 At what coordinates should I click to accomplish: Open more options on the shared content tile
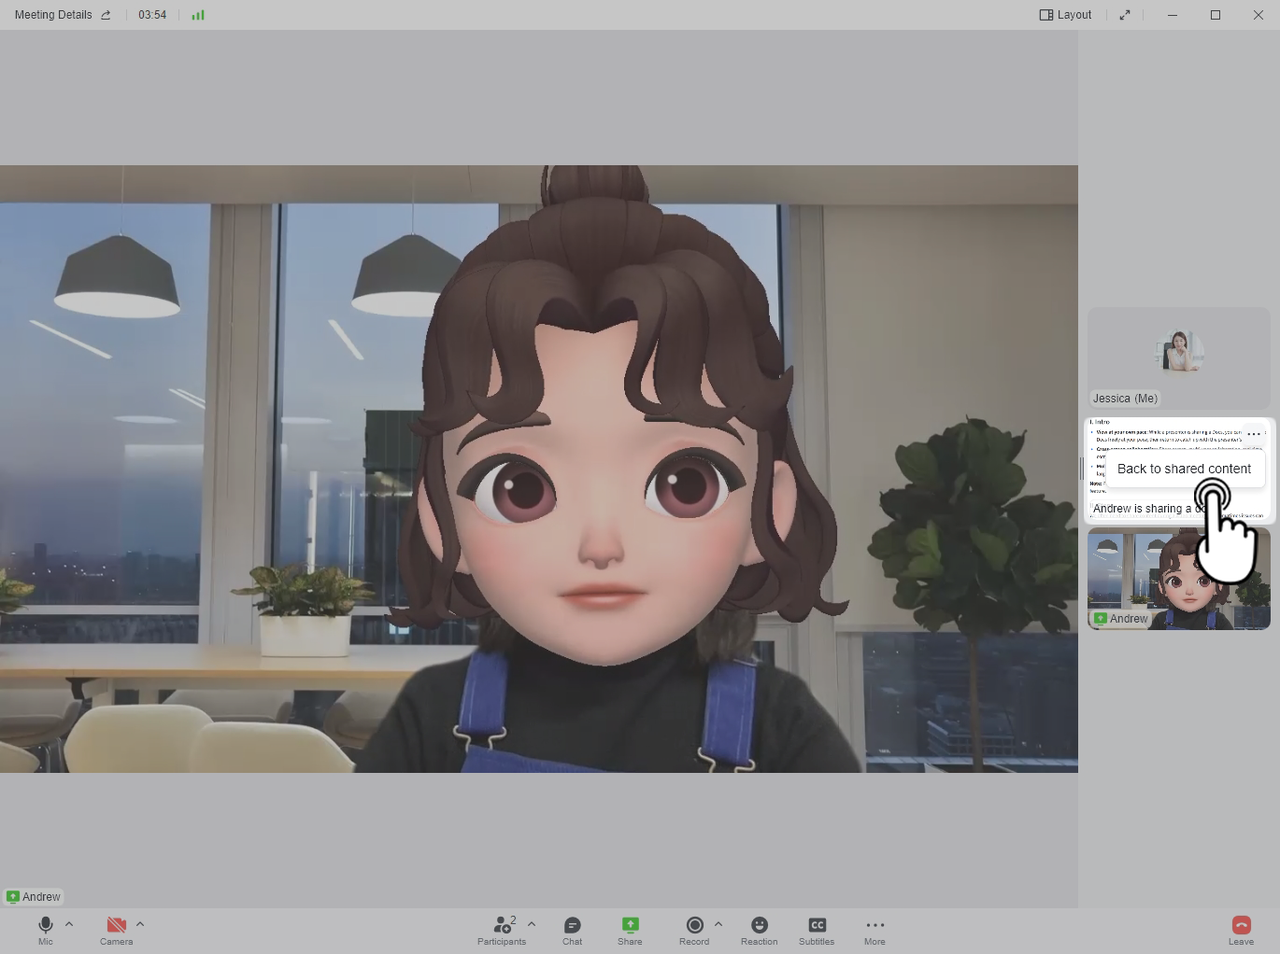point(1253,434)
